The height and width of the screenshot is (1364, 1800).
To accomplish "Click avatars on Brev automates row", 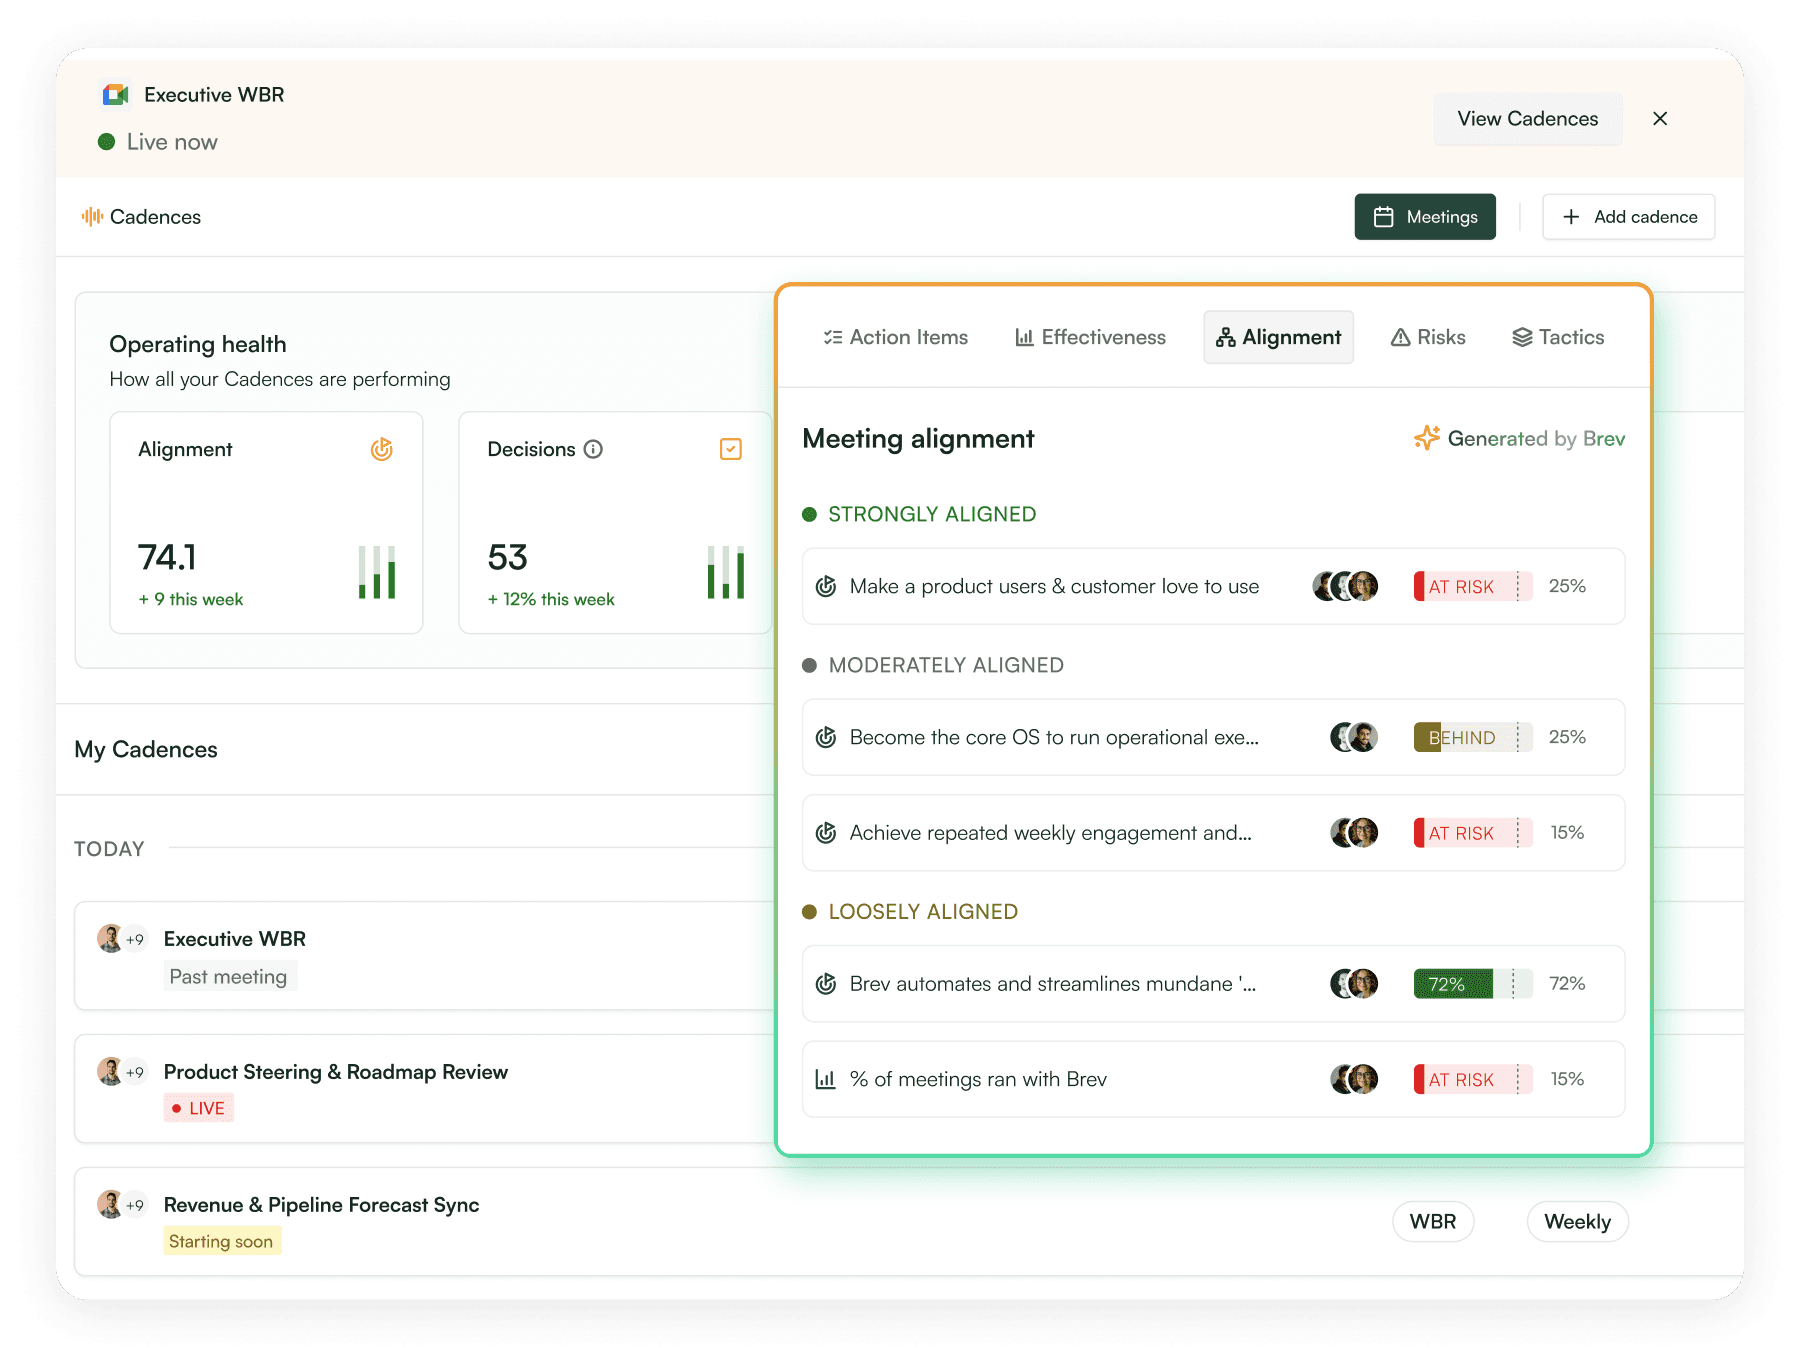I will coord(1354,984).
